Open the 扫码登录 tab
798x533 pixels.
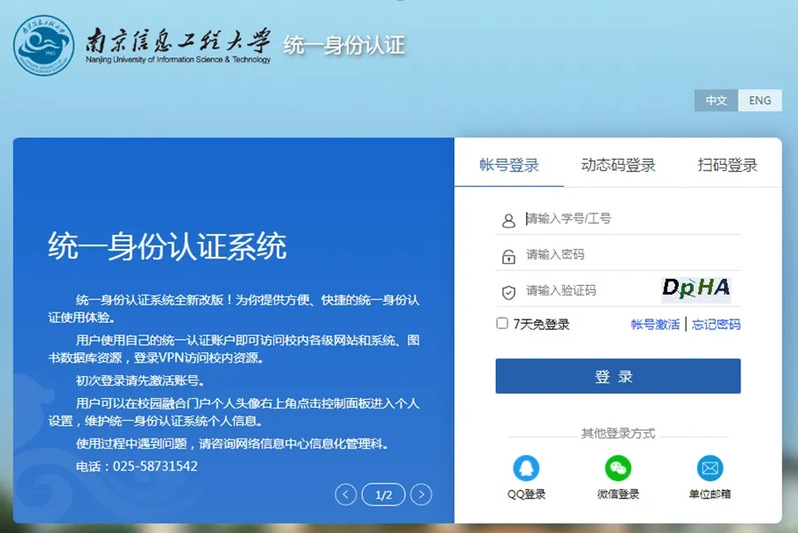click(x=727, y=166)
